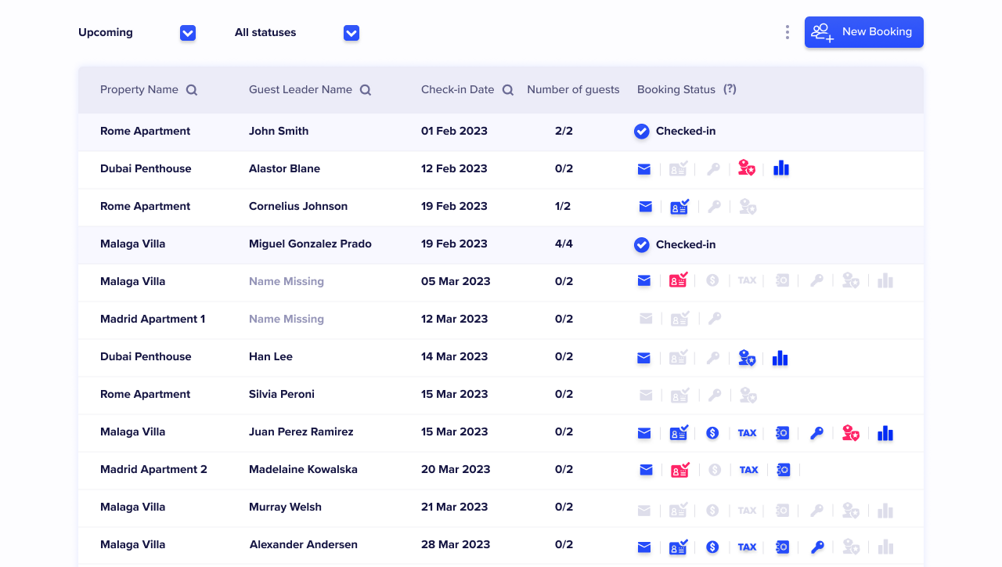Click the red ID check icon for Madelaine Kowalska

click(679, 470)
